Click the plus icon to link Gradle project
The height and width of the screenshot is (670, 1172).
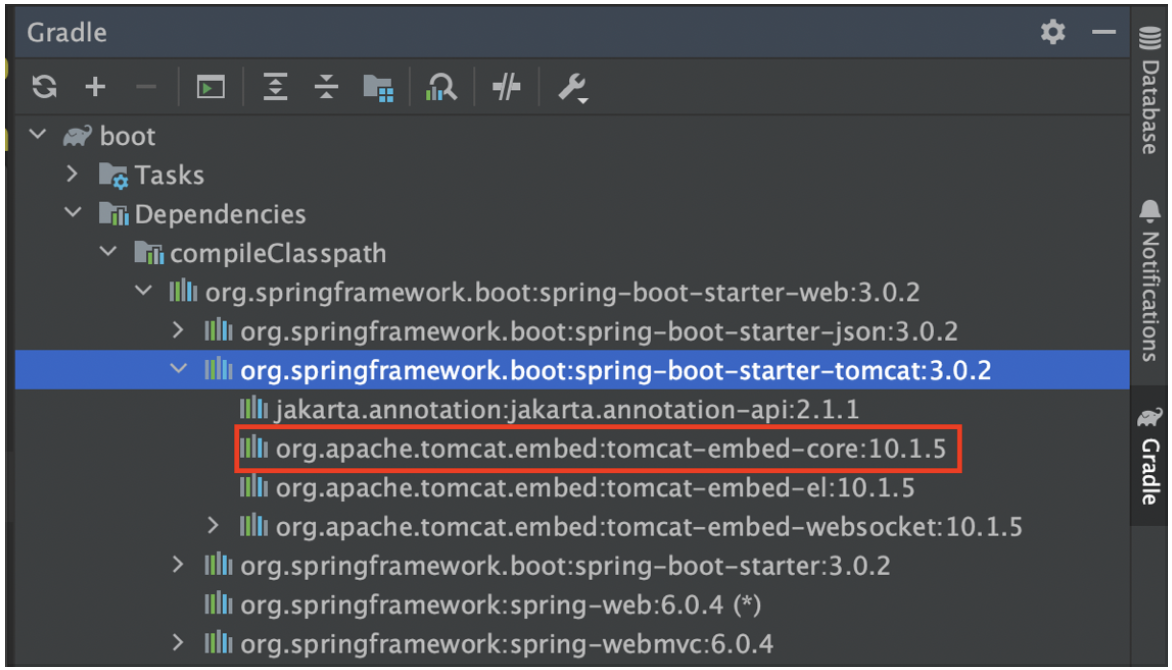tap(95, 87)
